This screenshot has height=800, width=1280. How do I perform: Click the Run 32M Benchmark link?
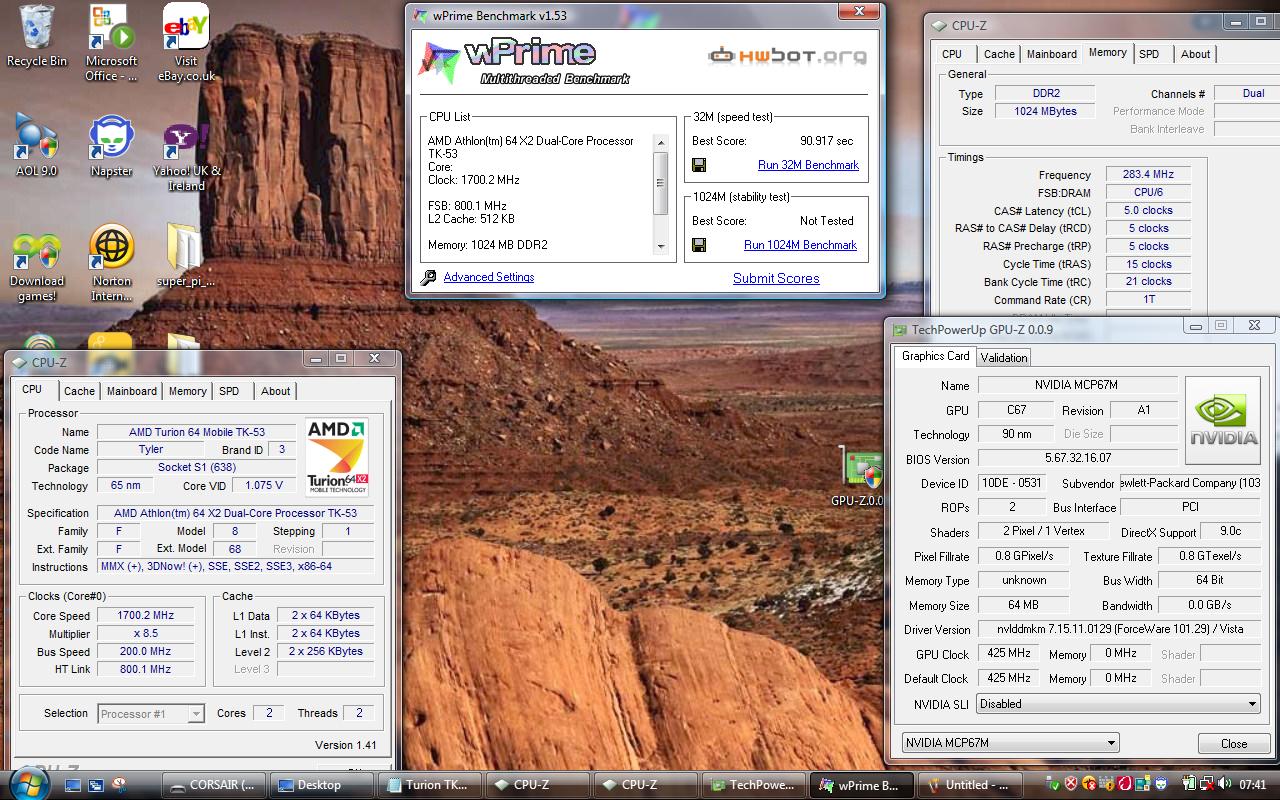pos(808,165)
